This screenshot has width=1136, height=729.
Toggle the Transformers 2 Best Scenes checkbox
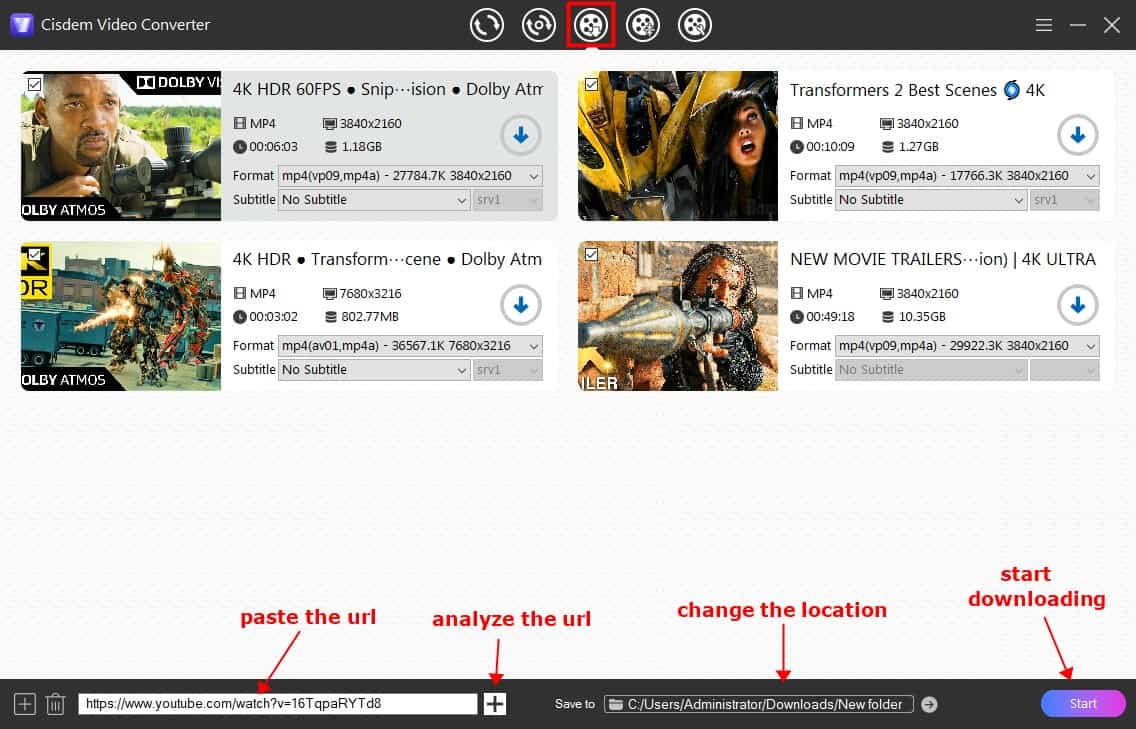[x=591, y=85]
